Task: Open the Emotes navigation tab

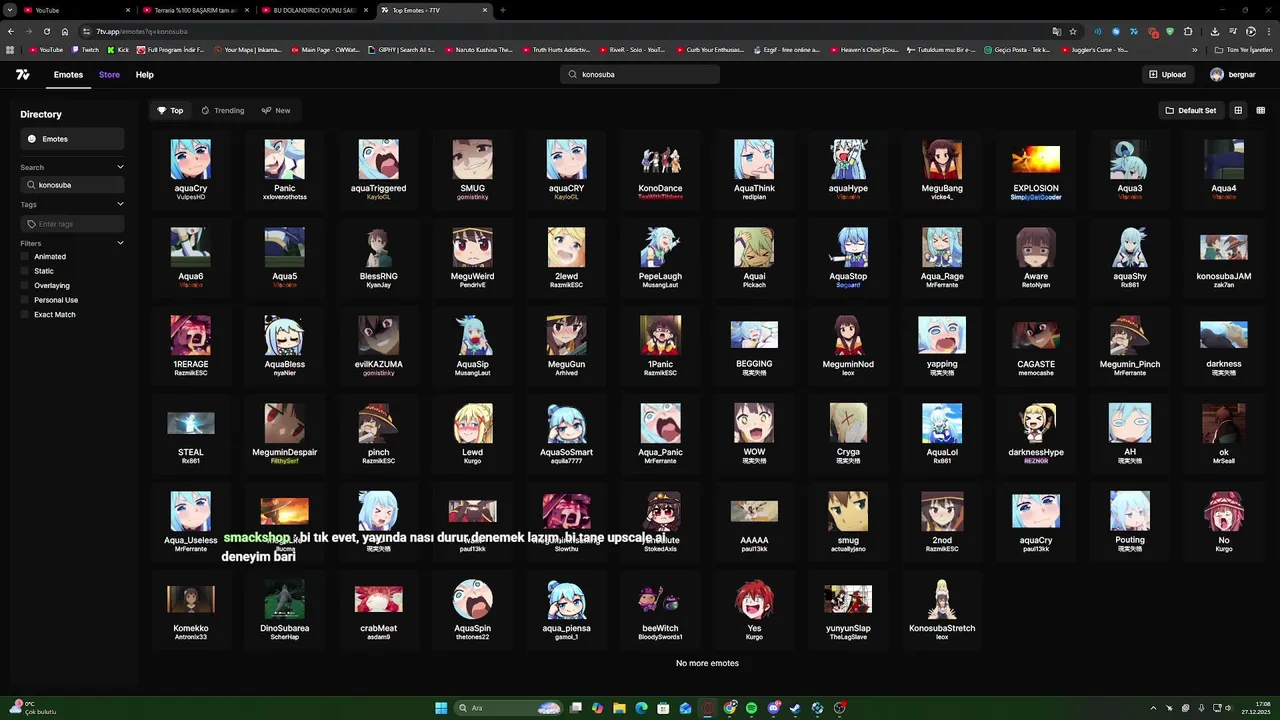Action: [x=68, y=75]
